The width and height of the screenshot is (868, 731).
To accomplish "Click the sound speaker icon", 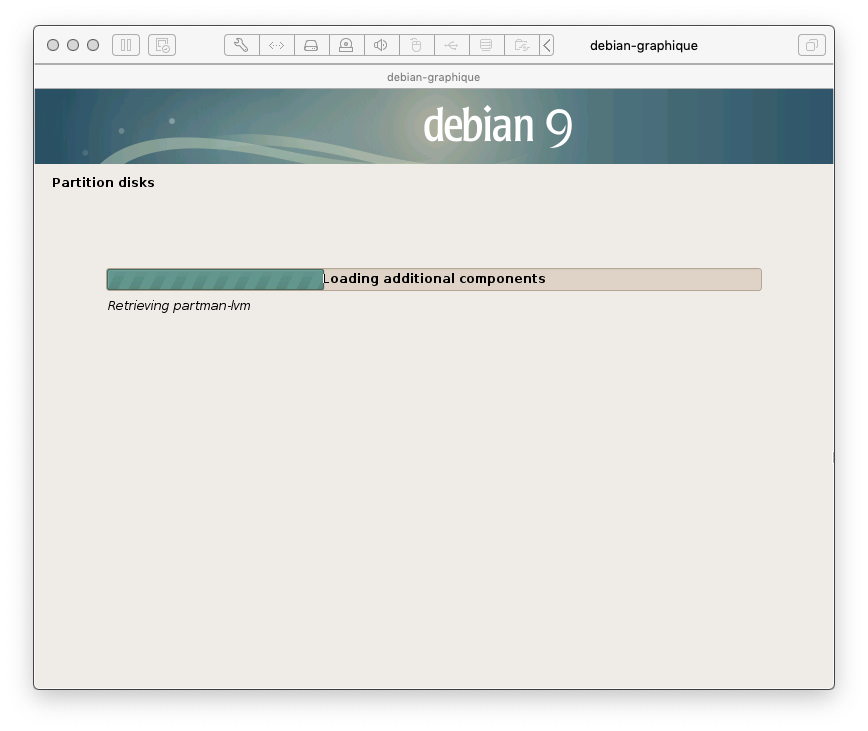I will (381, 45).
